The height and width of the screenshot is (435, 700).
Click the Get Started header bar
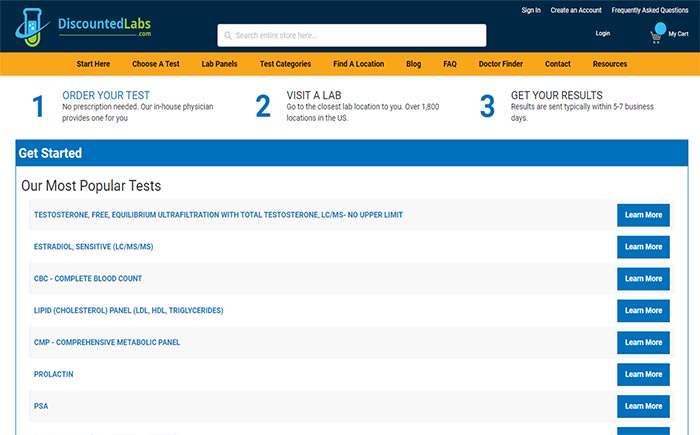(352, 153)
